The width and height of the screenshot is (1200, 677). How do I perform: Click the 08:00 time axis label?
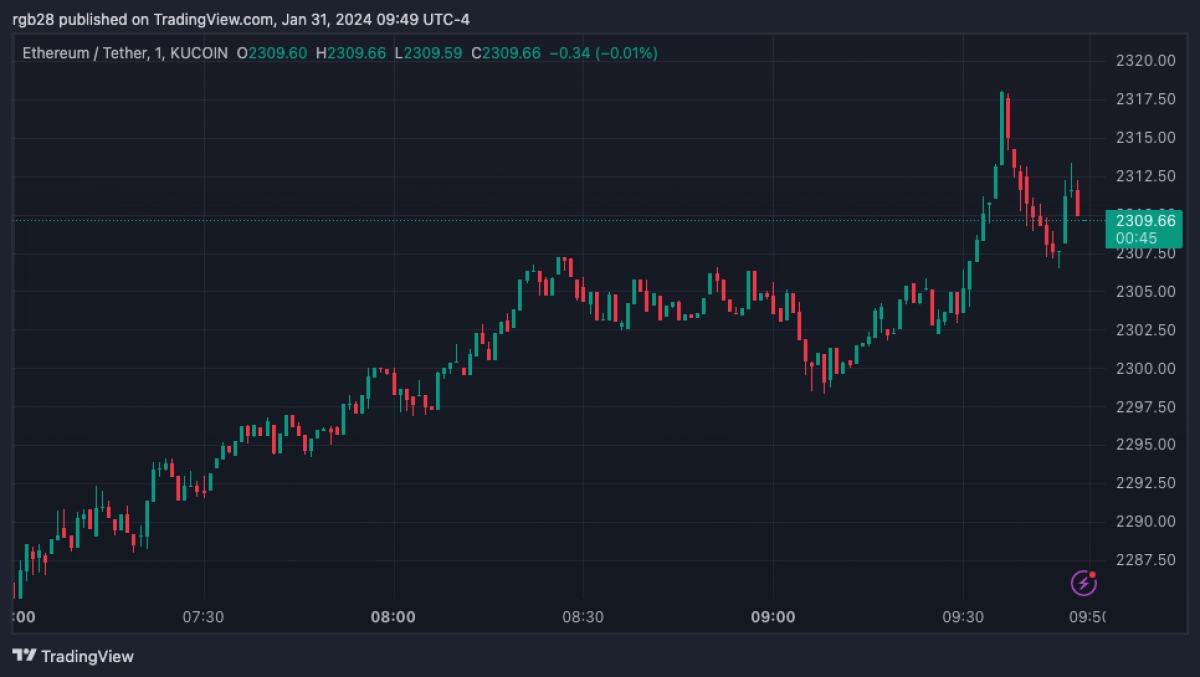coord(393,617)
